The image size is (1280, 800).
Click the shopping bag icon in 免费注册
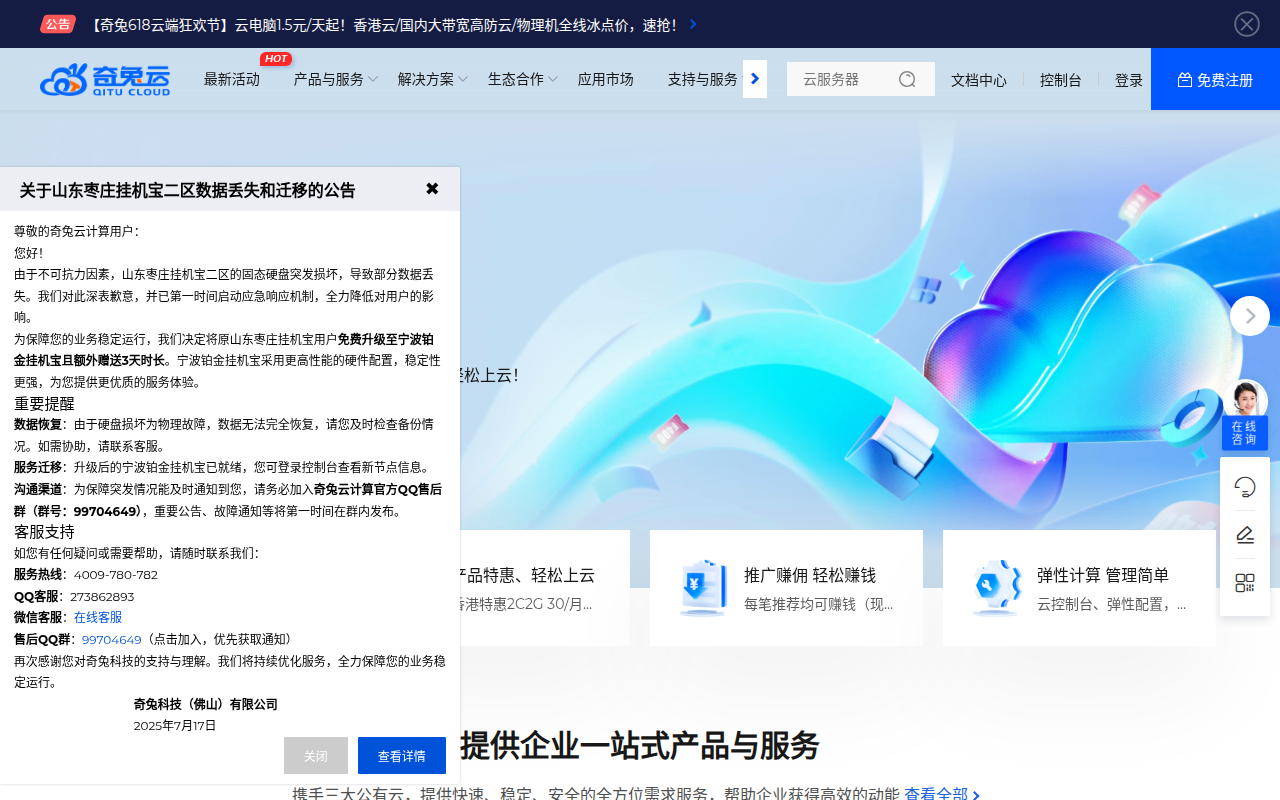coord(1185,80)
